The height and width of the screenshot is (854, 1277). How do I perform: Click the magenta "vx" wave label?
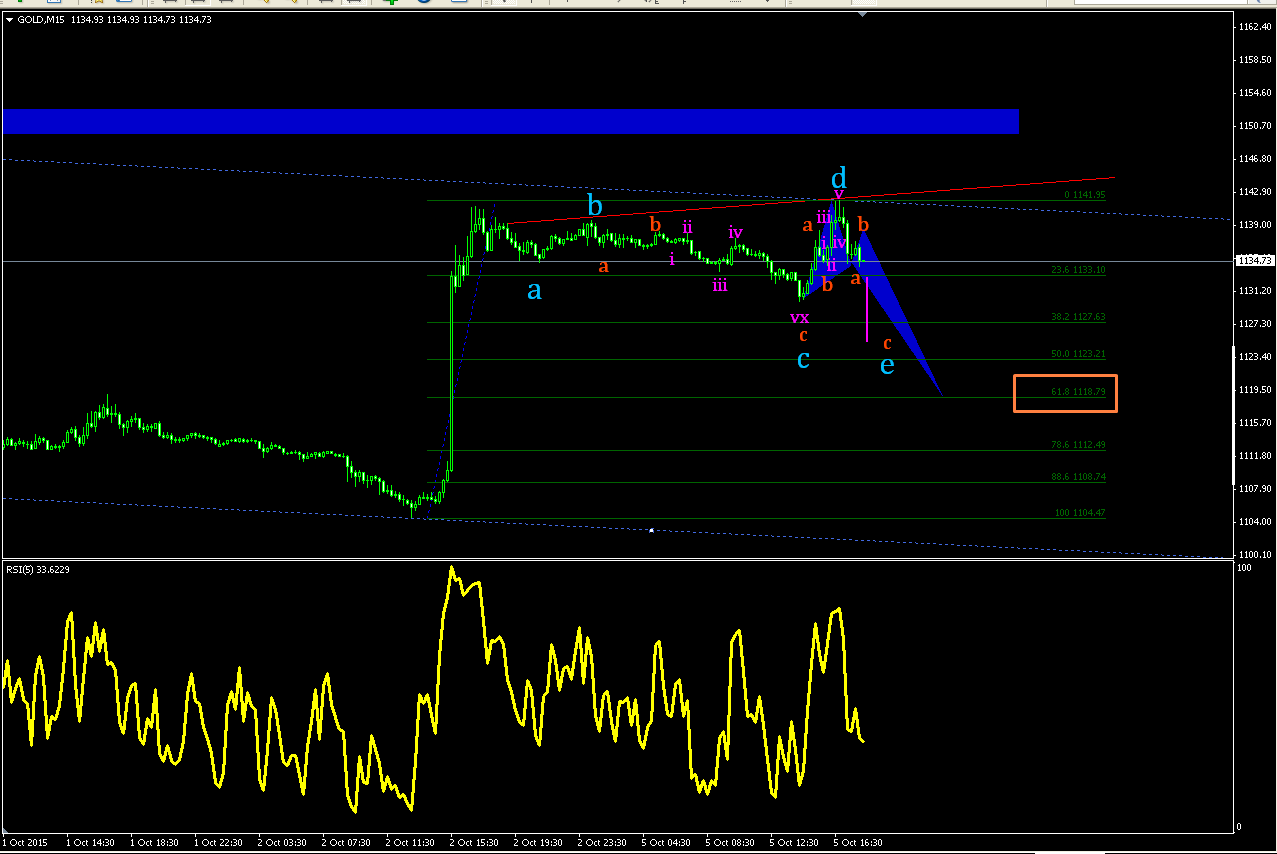pos(799,318)
